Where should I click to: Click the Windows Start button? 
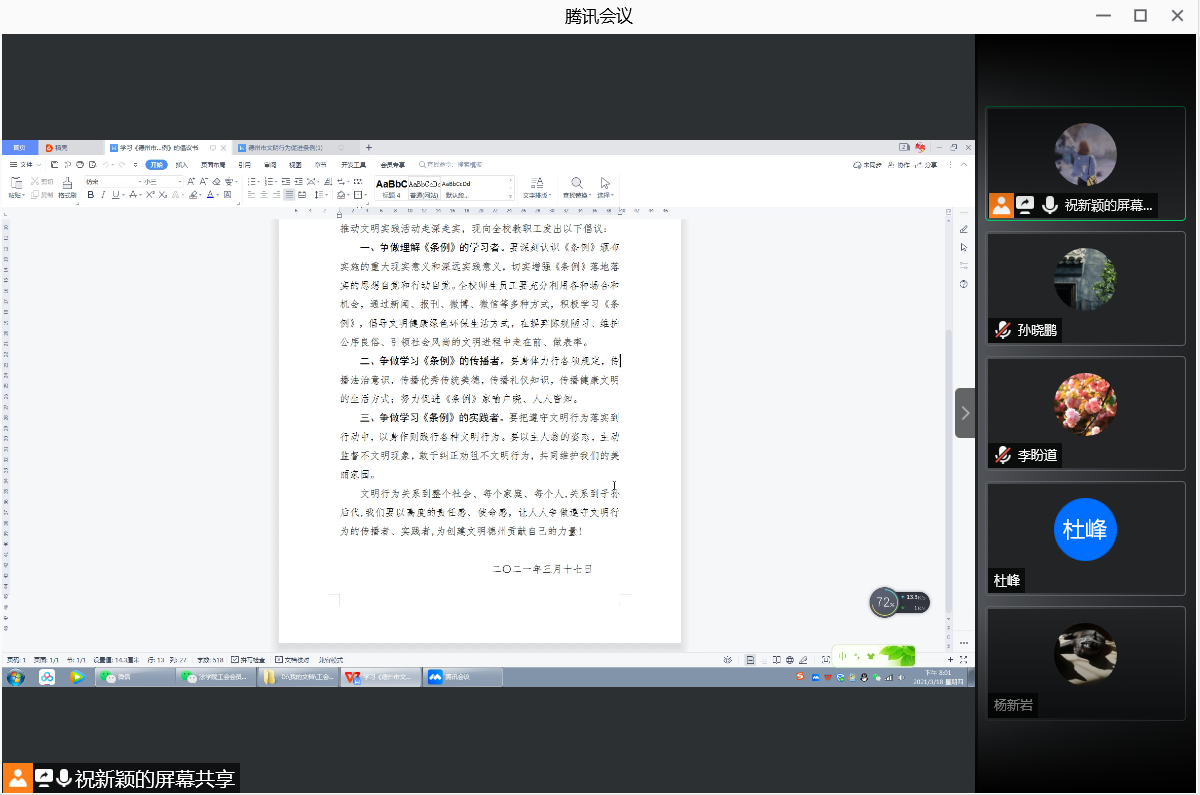(x=15, y=677)
